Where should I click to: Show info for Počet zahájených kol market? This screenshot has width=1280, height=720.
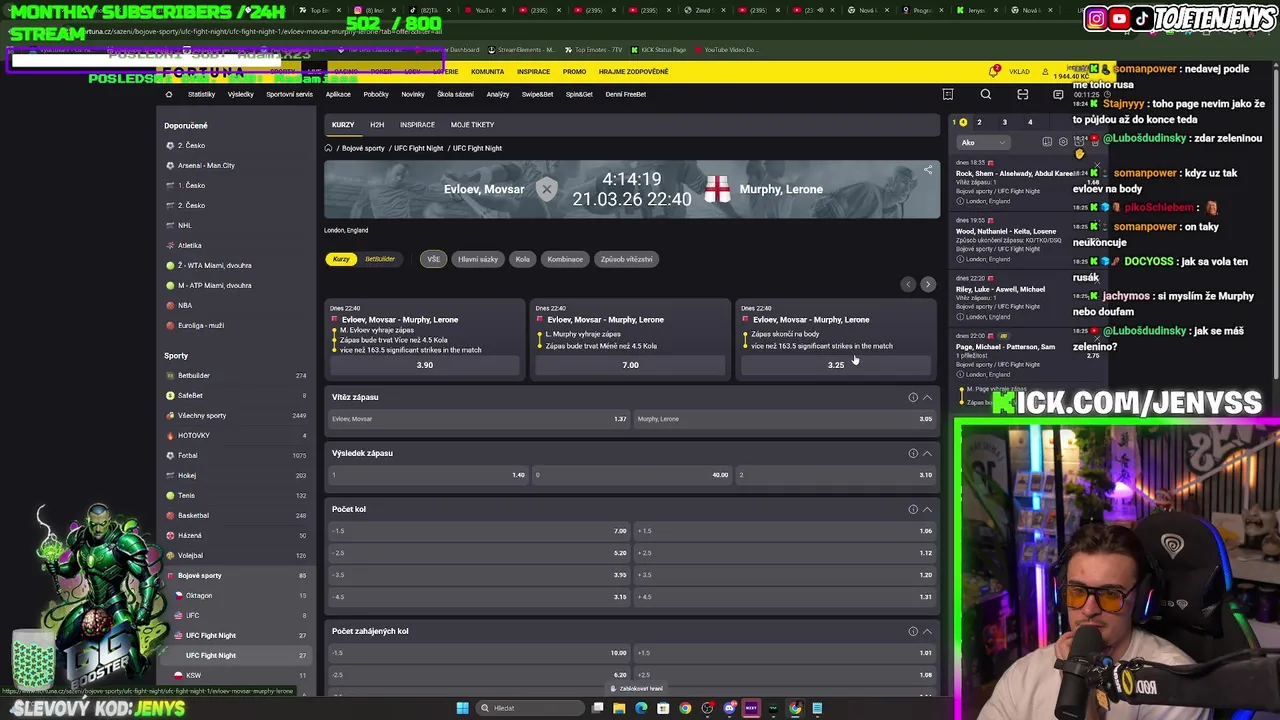[x=913, y=631]
